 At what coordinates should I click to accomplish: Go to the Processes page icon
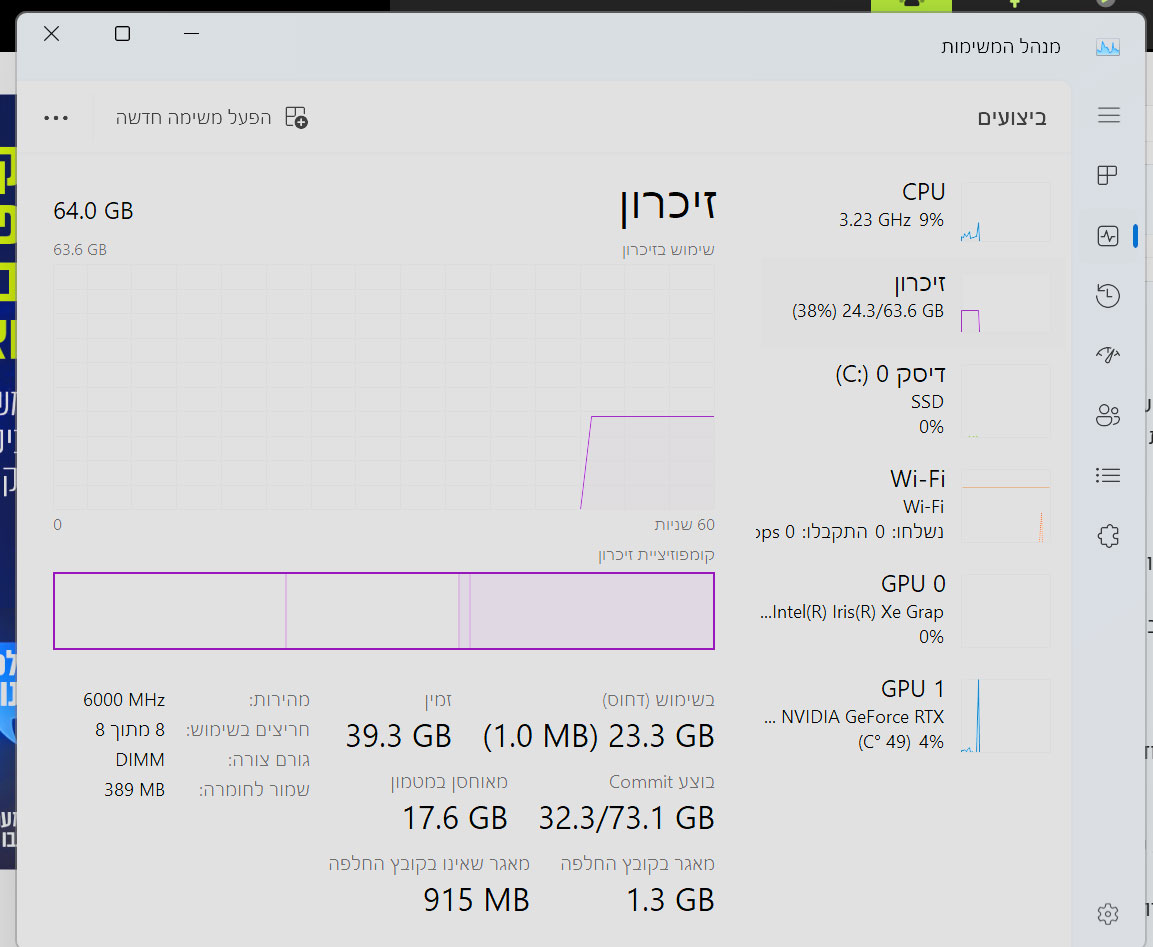[x=1108, y=176]
